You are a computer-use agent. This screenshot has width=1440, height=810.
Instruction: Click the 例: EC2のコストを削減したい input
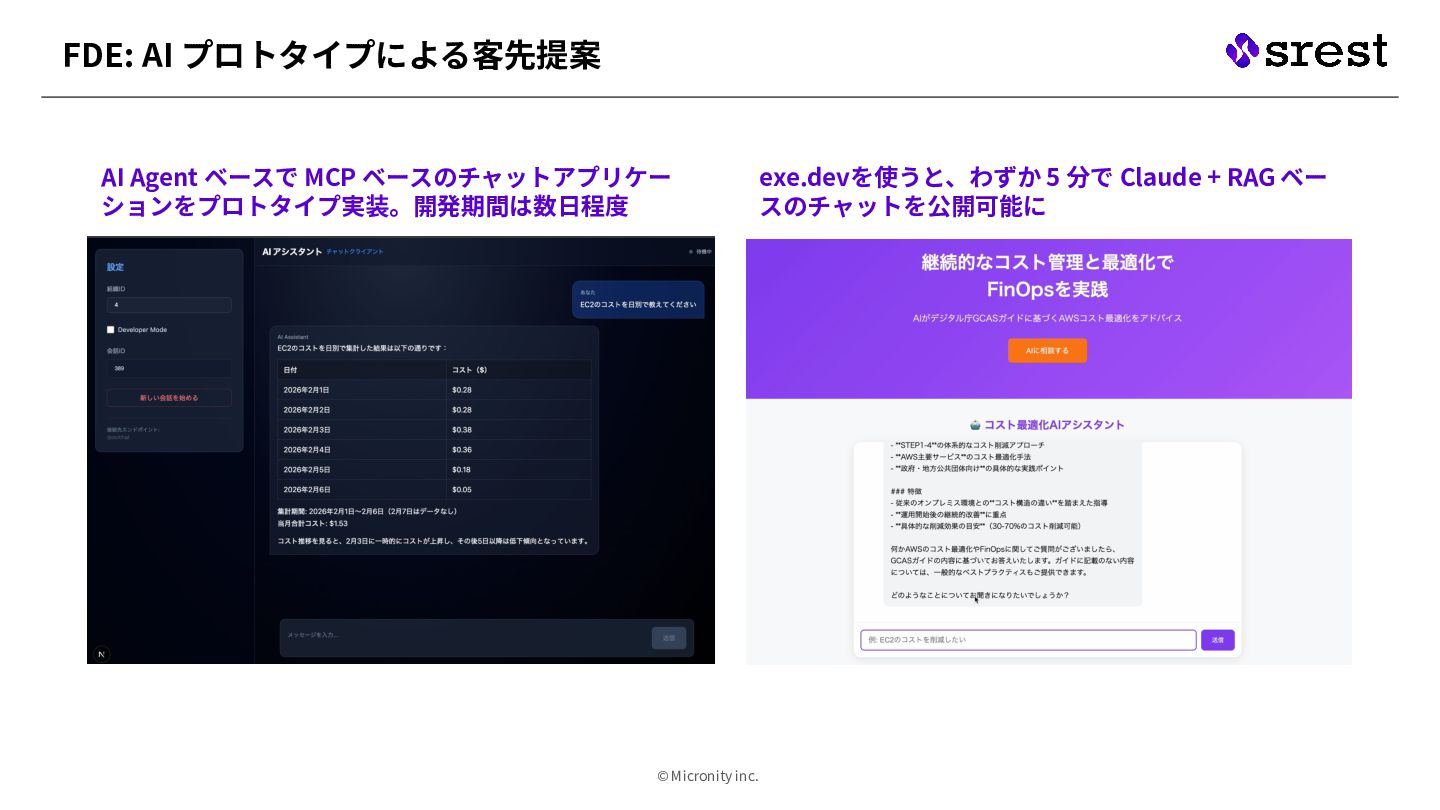tap(1028, 640)
